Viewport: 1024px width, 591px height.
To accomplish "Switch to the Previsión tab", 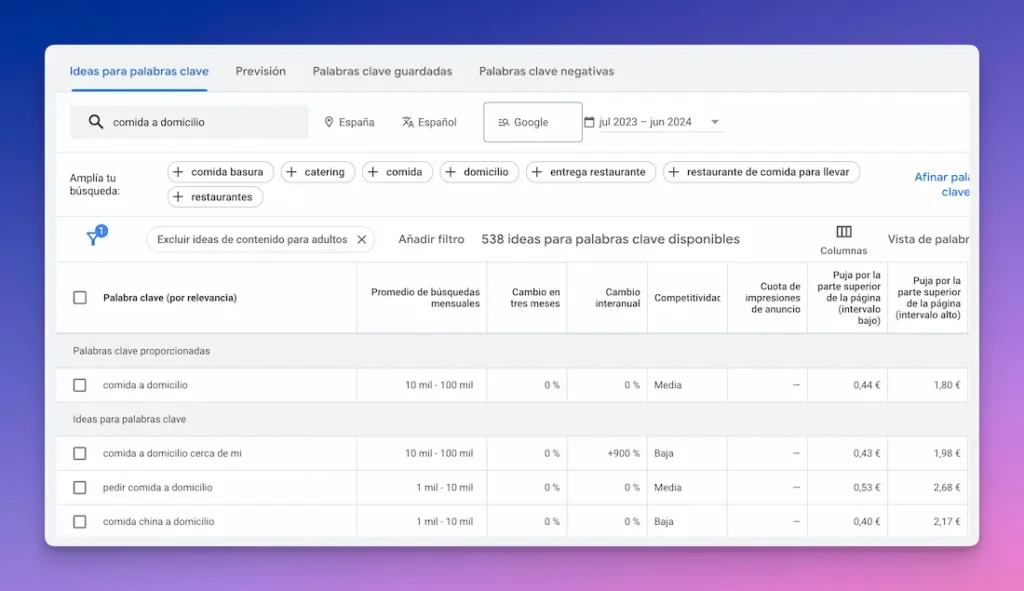I will (260, 71).
